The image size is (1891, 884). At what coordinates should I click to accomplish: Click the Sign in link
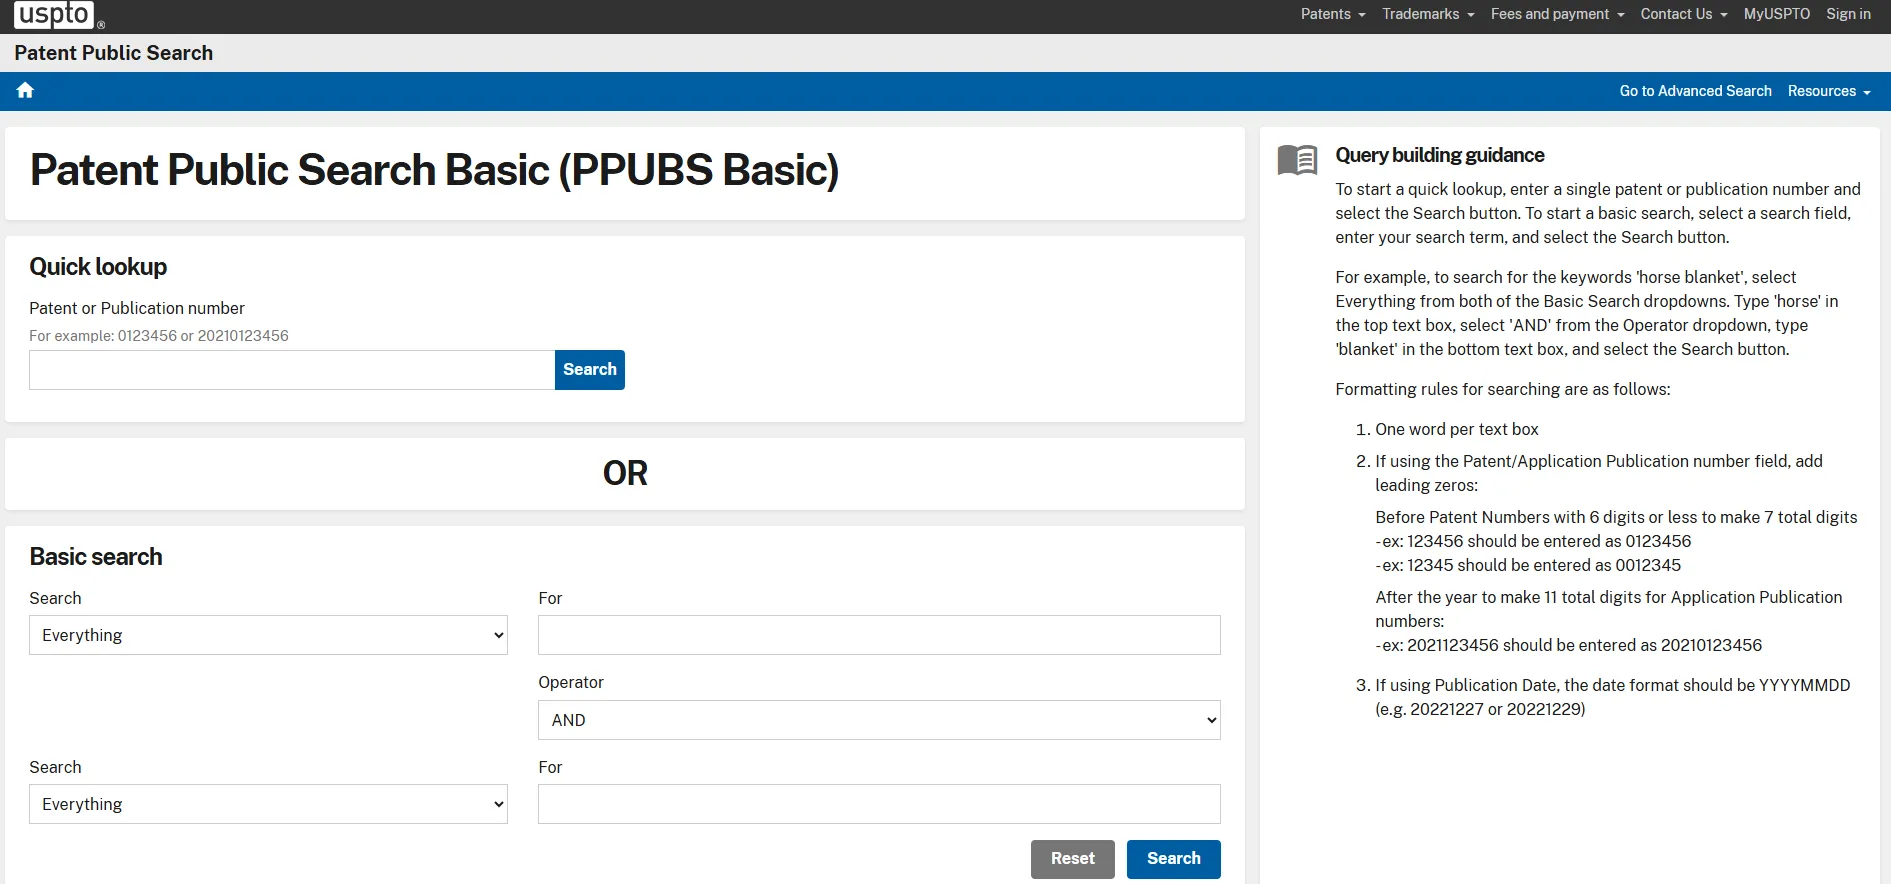pyautogui.click(x=1848, y=14)
